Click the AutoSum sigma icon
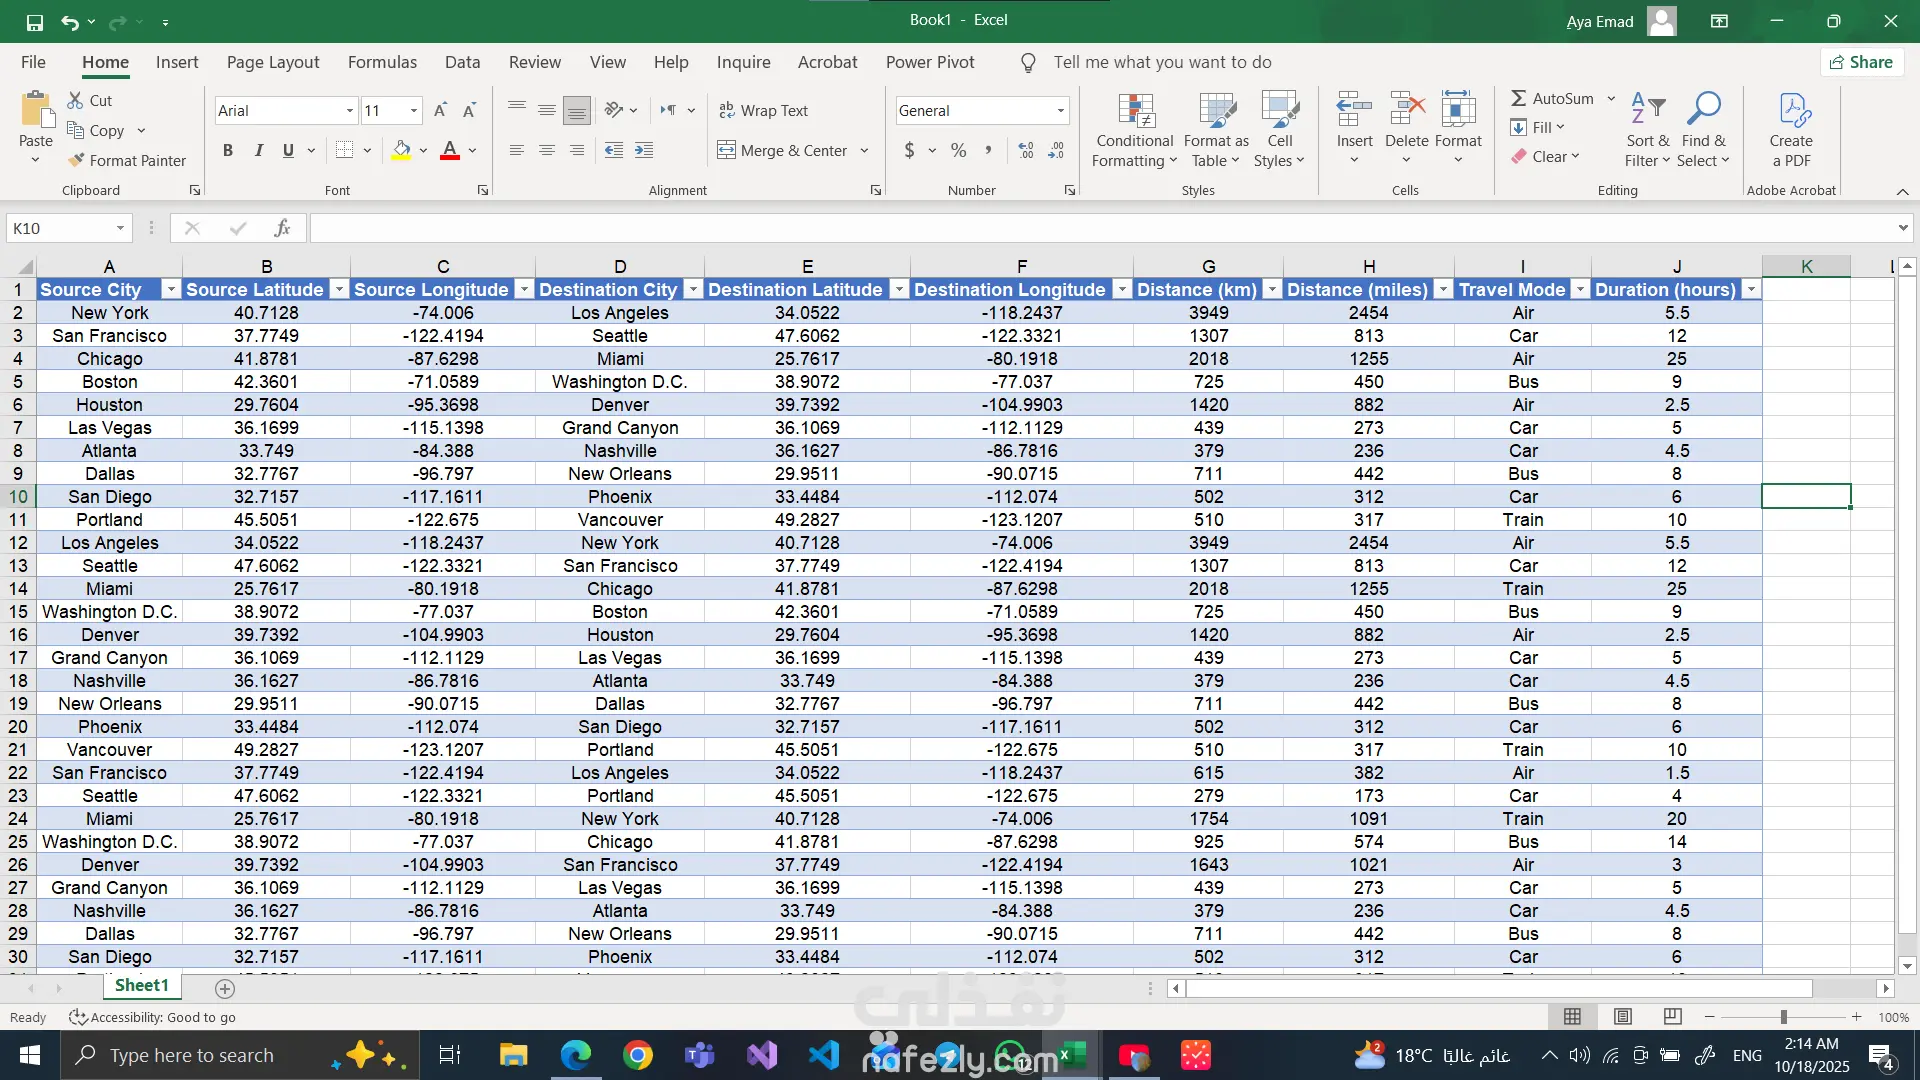The image size is (1920, 1080). point(1518,98)
